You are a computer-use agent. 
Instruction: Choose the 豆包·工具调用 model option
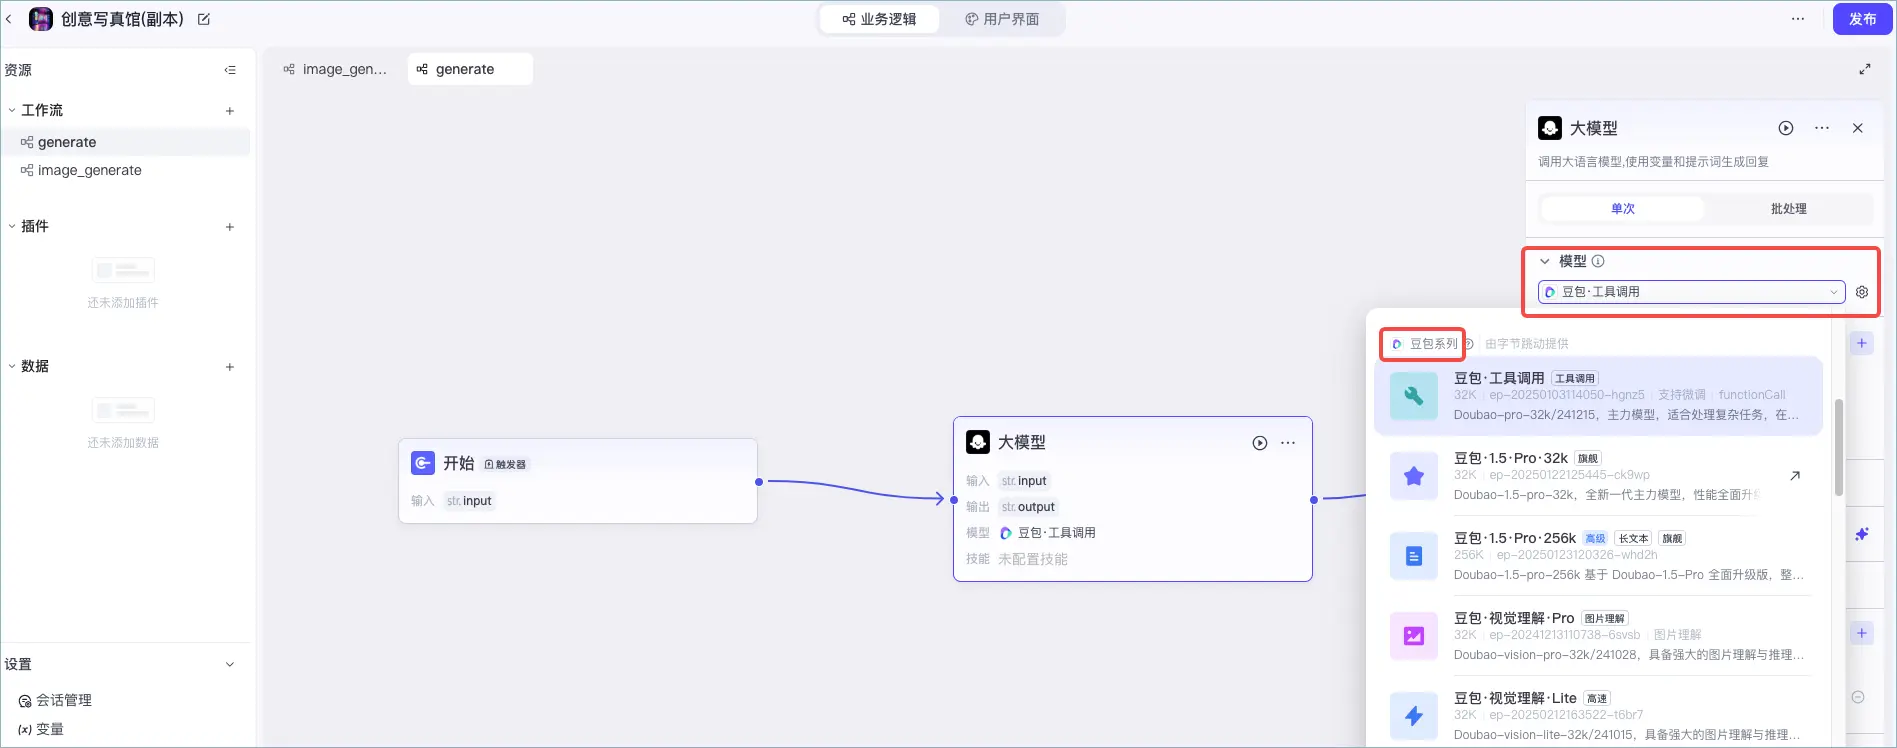[1598, 396]
